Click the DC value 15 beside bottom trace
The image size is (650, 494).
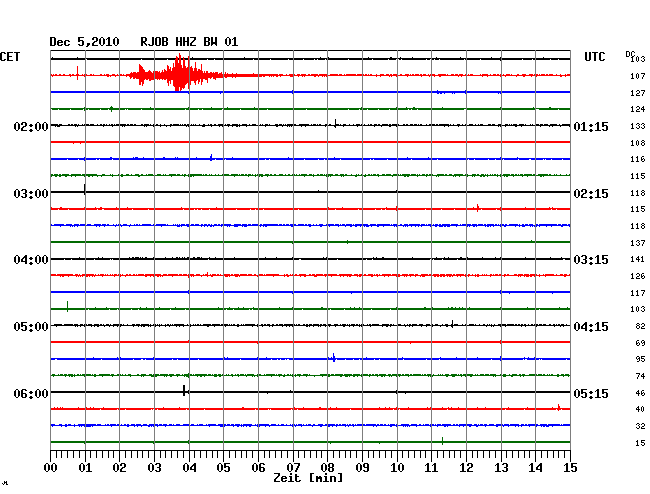pos(640,443)
